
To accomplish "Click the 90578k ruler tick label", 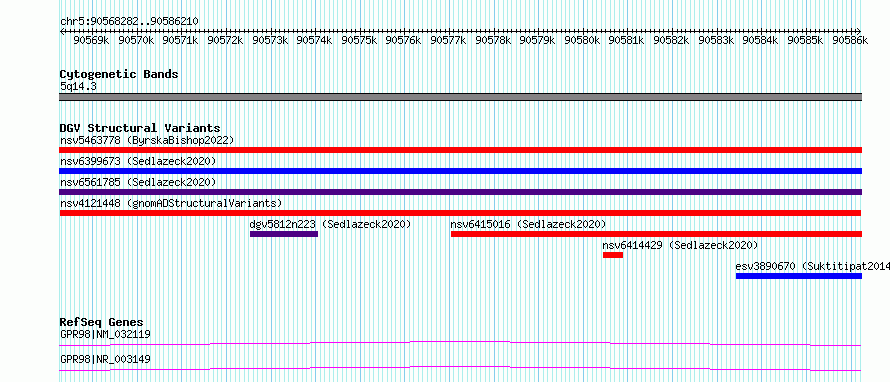I will (493, 40).
